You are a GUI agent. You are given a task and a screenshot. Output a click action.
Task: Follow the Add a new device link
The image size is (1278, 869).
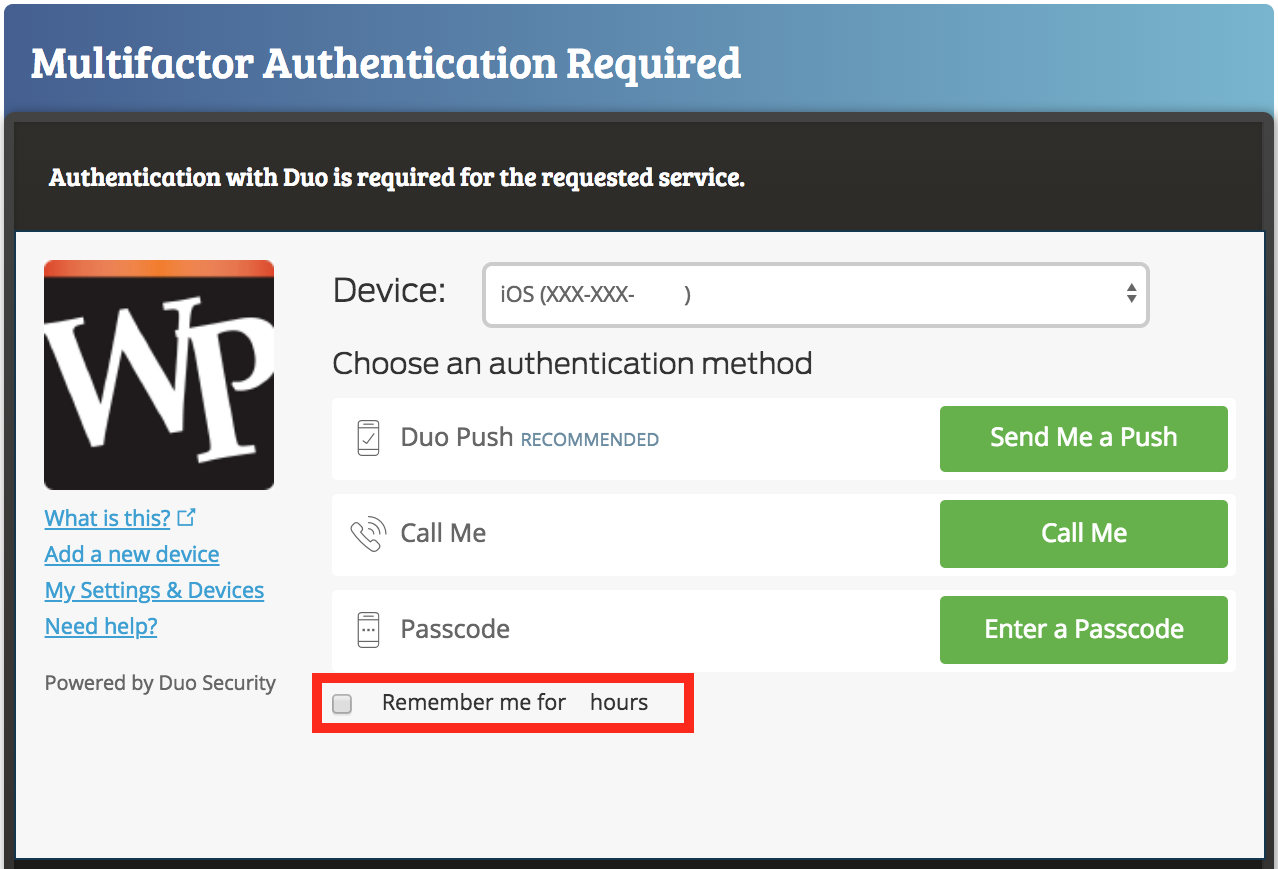(132, 554)
